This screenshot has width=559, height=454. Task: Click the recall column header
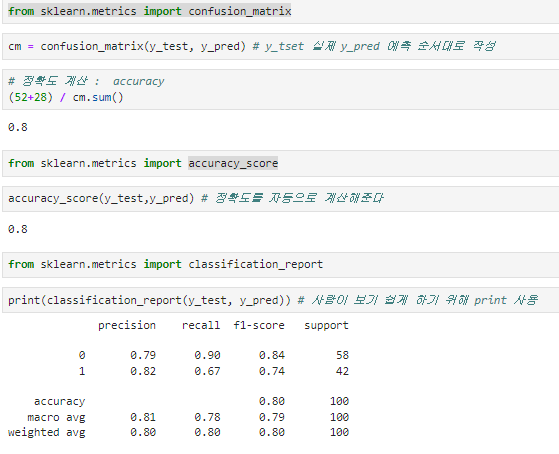point(201,325)
